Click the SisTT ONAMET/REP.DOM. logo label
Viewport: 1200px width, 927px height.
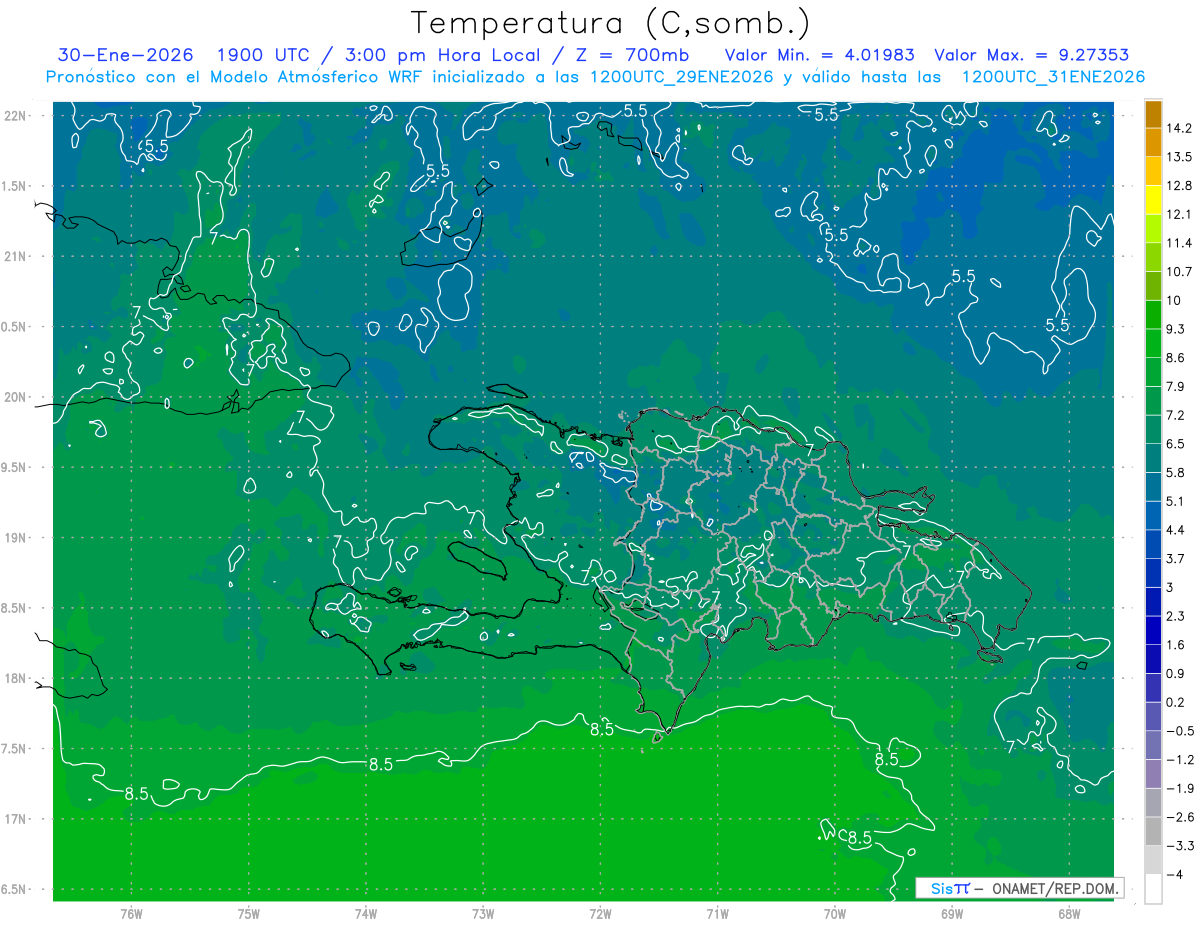click(x=1019, y=887)
